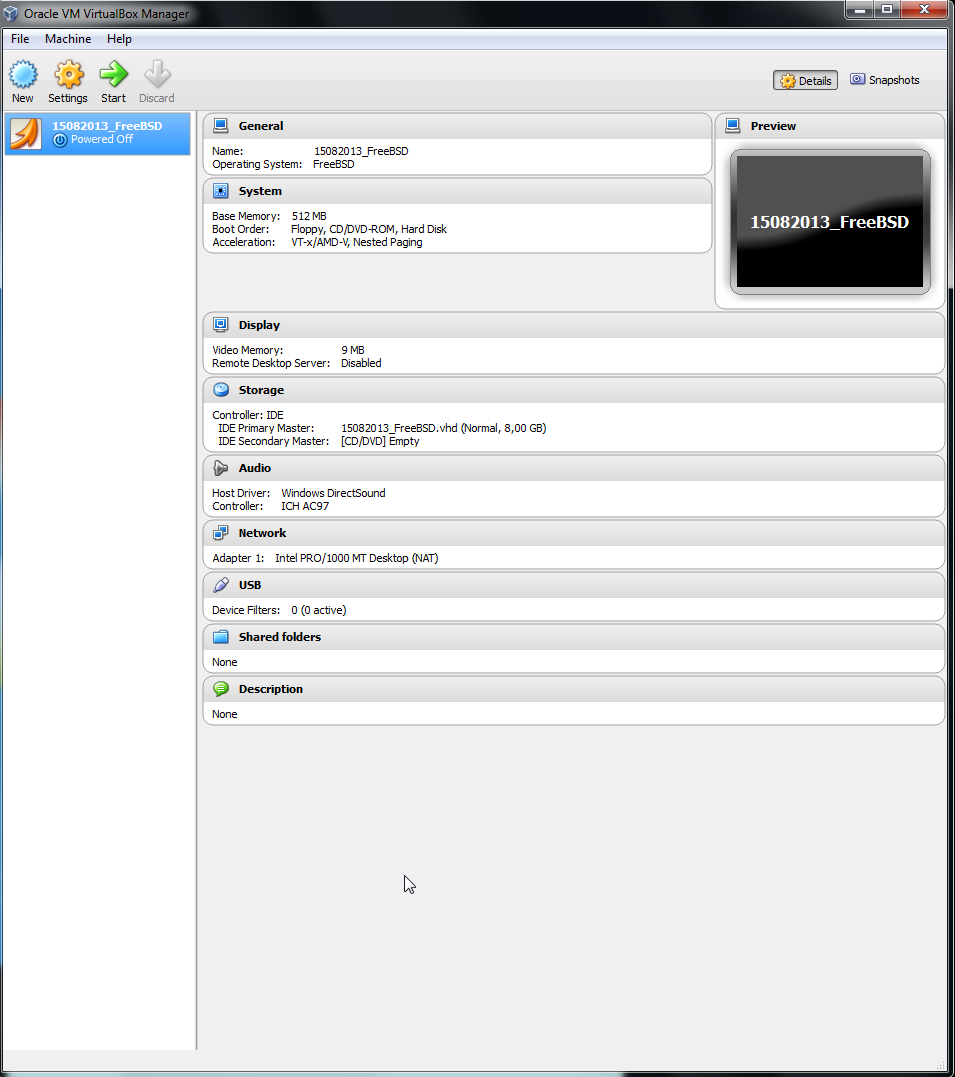The height and width of the screenshot is (1077, 955).
Task: Click the USB section plug icon
Action: [x=221, y=585]
